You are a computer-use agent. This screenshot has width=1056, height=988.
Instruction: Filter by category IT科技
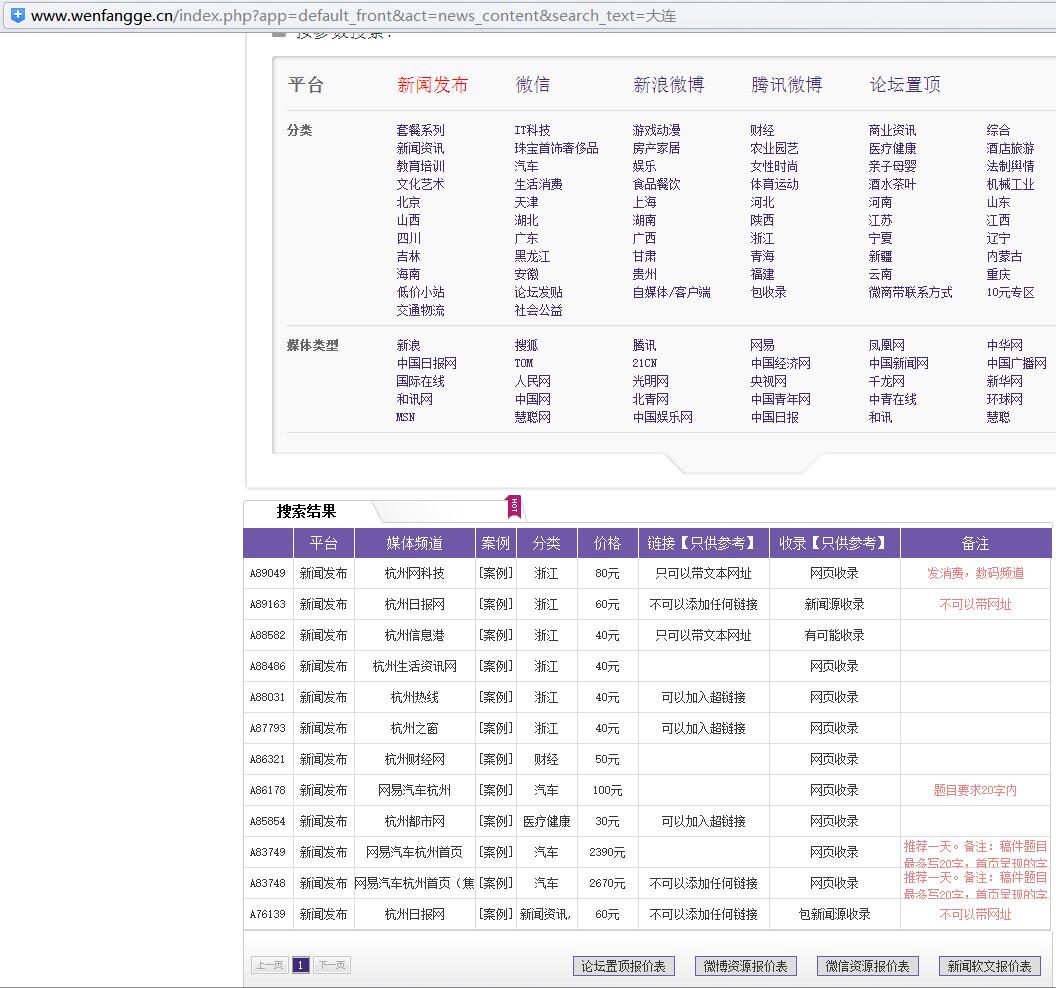[532, 130]
